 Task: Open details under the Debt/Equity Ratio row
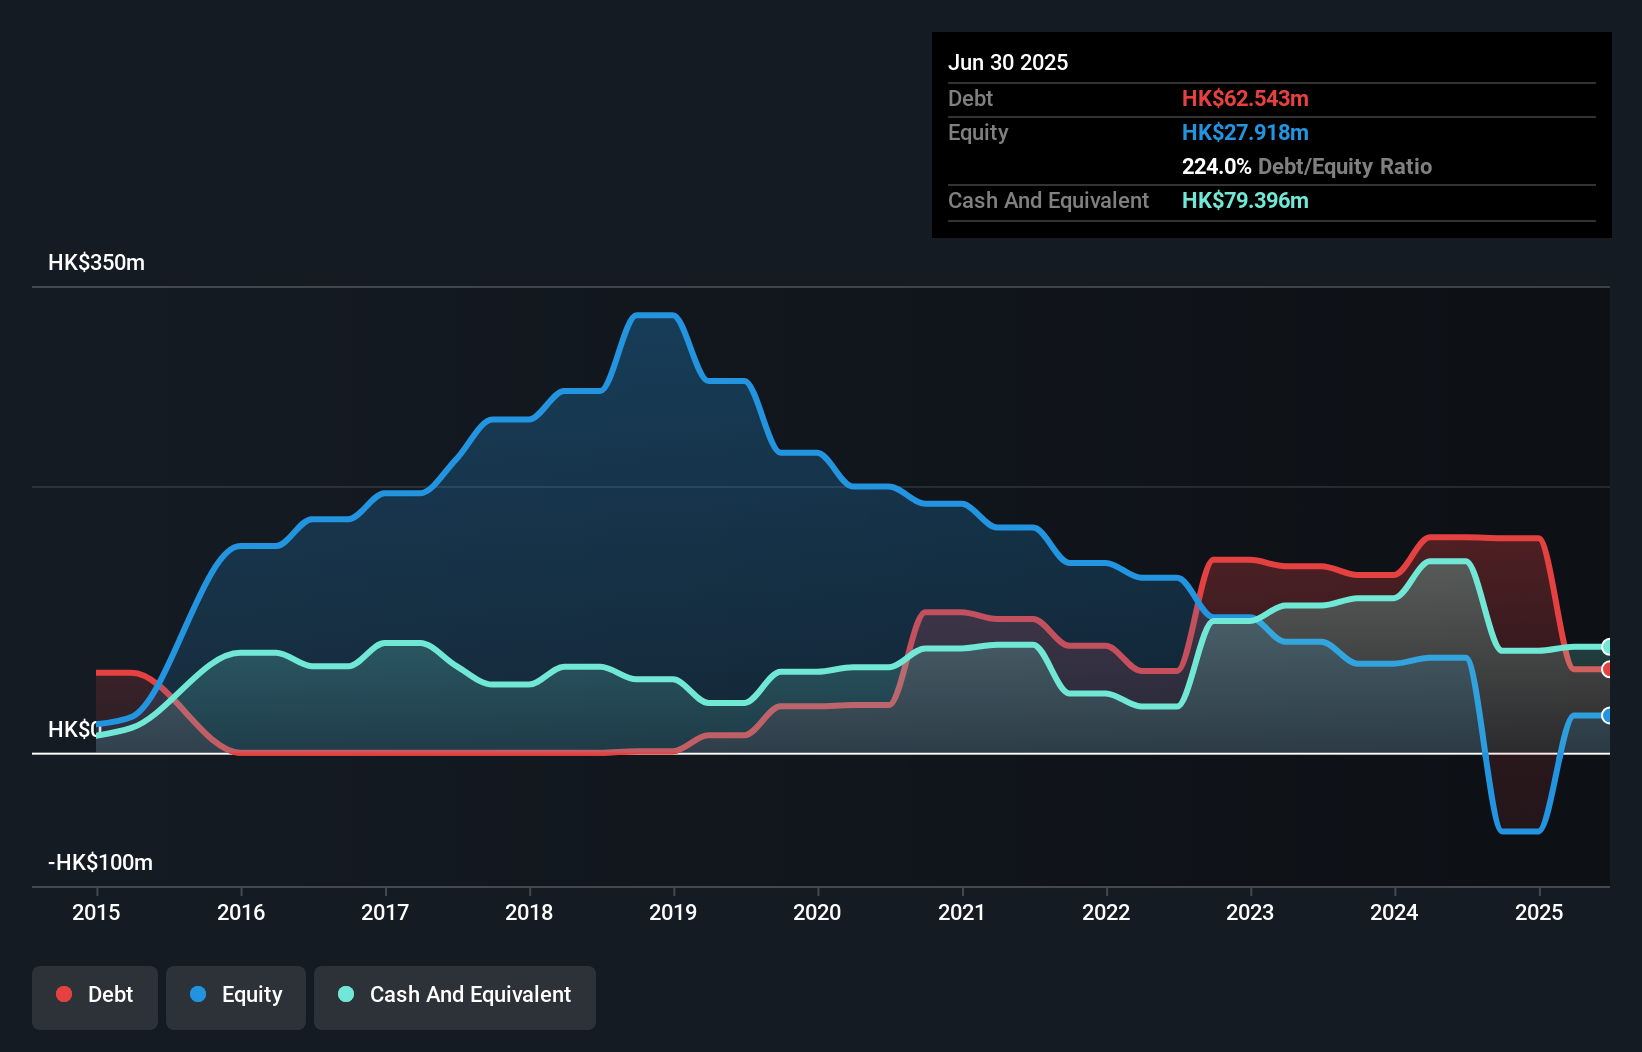pos(1307,166)
